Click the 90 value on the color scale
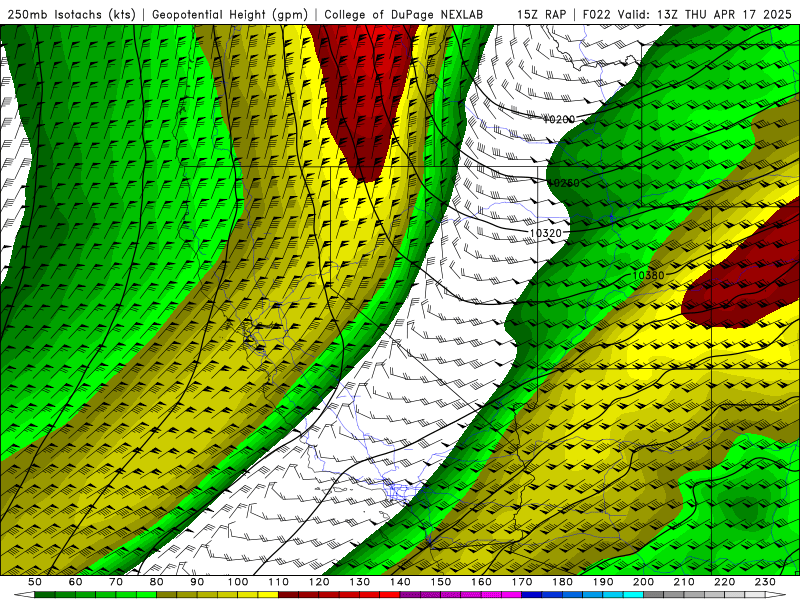Screen dimensions: 800x600 pyautogui.click(x=197, y=582)
